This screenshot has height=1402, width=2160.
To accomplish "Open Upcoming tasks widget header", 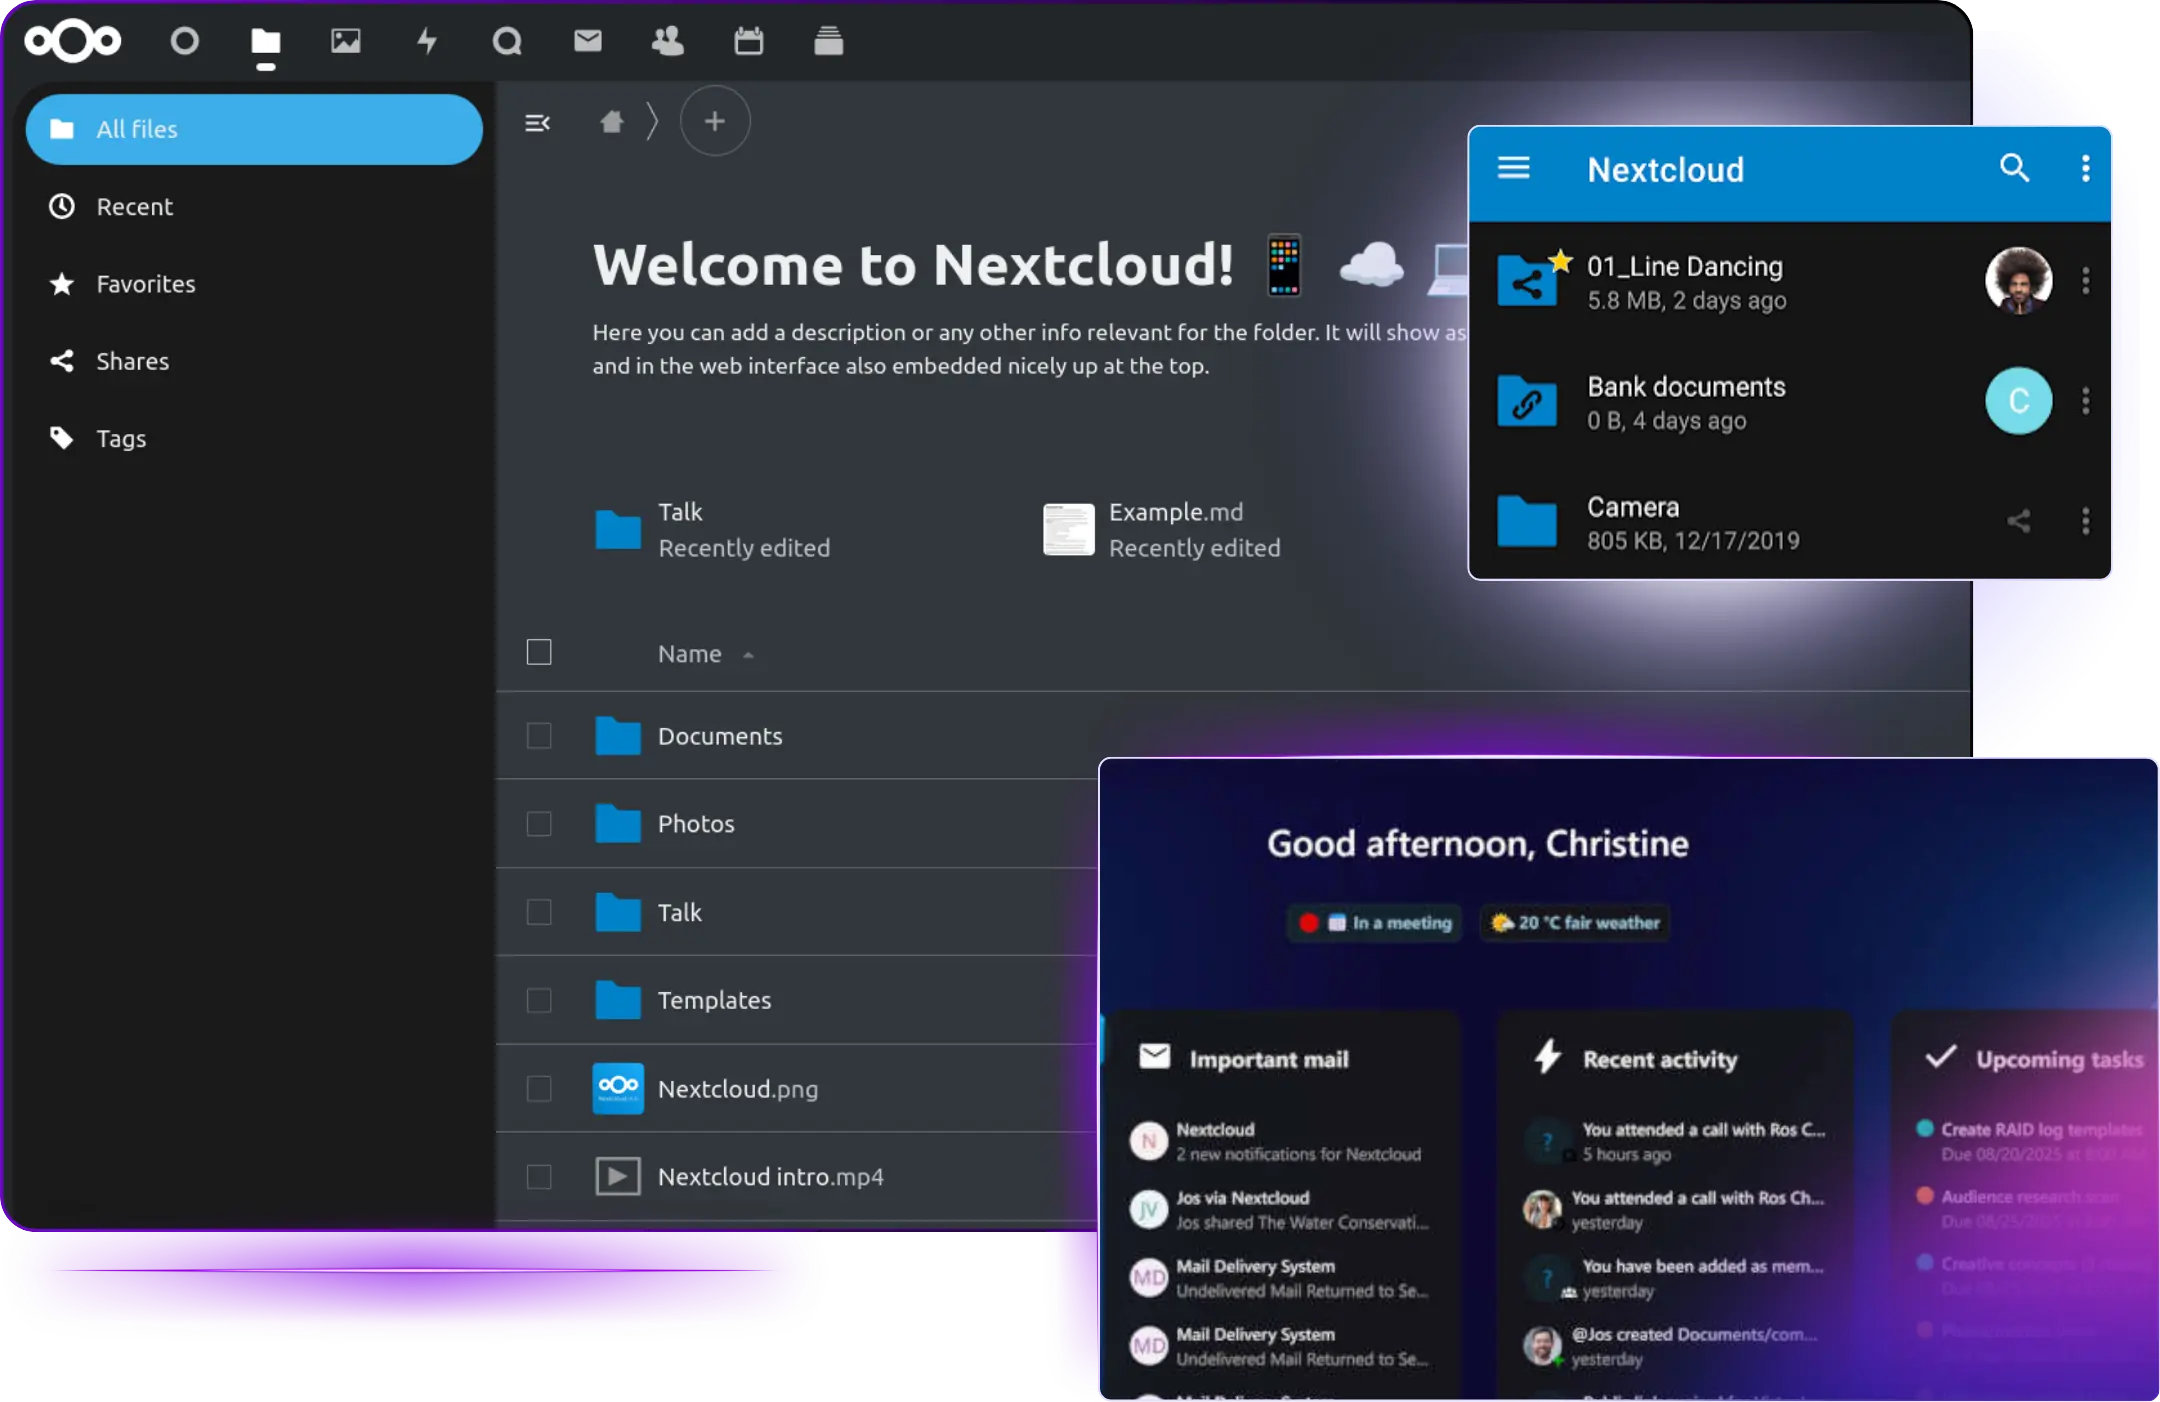I will [x=2034, y=1058].
